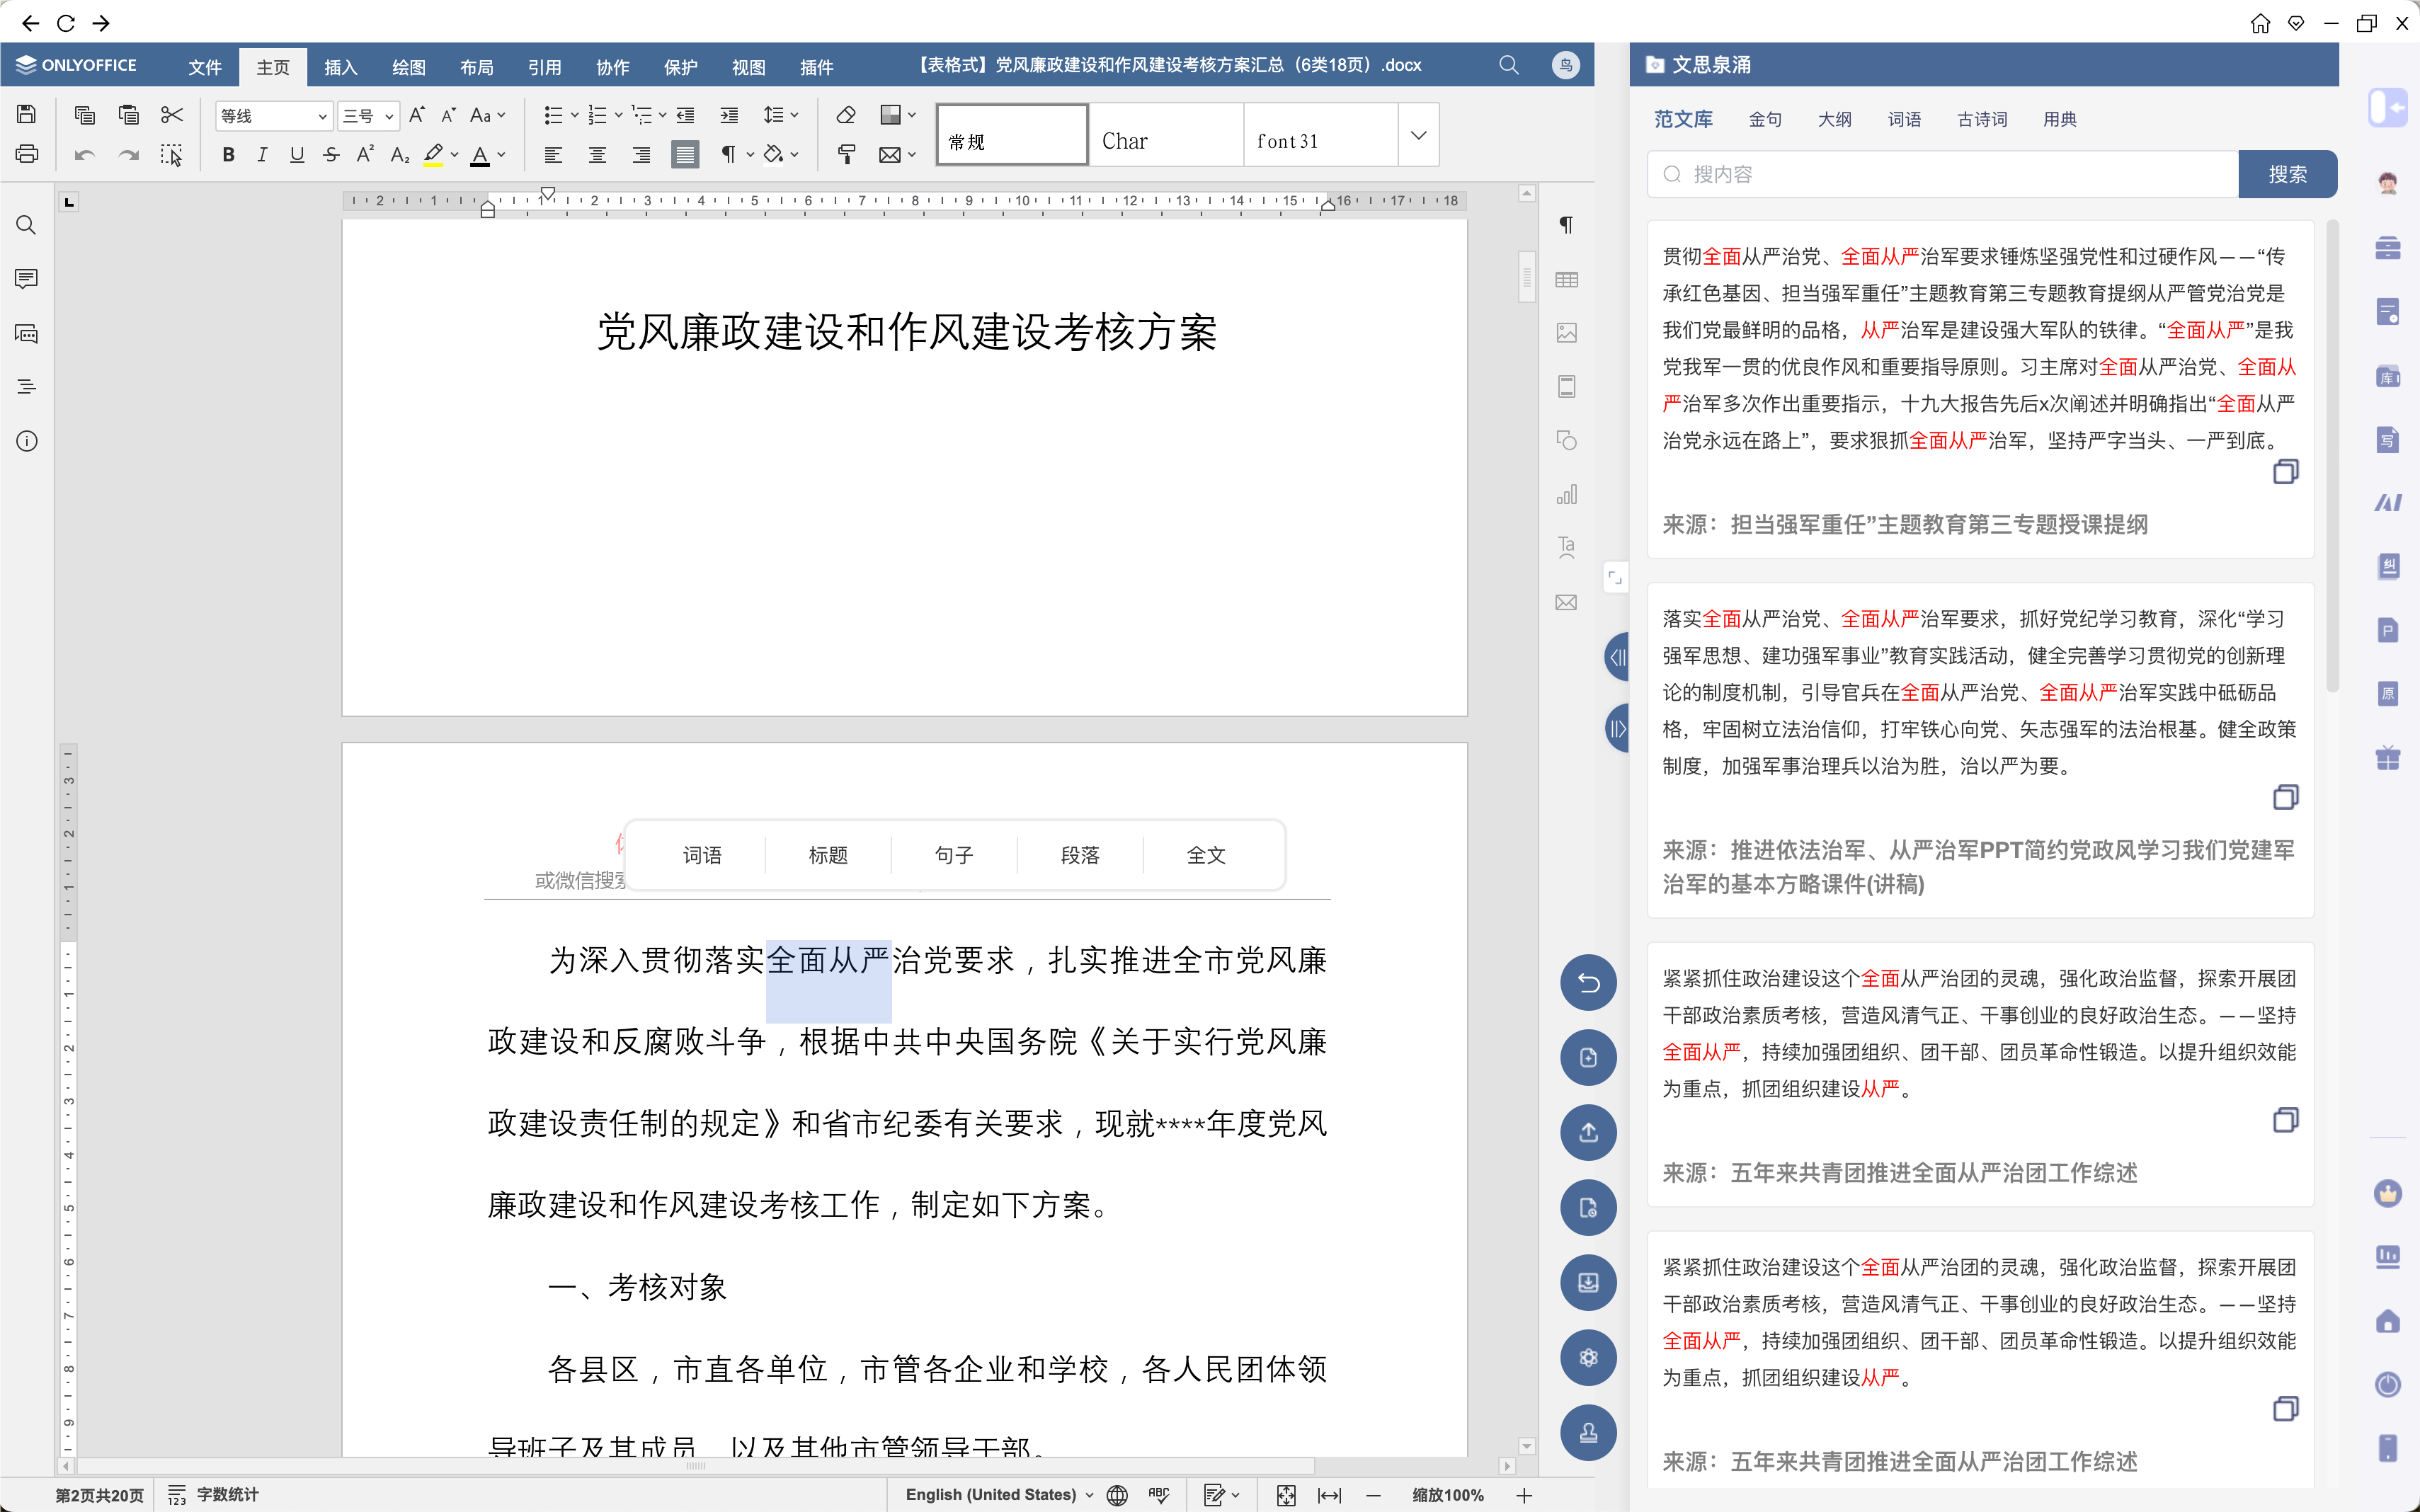2420x1512 pixels.
Task: Toggle strikethrough formatting
Action: coord(332,155)
